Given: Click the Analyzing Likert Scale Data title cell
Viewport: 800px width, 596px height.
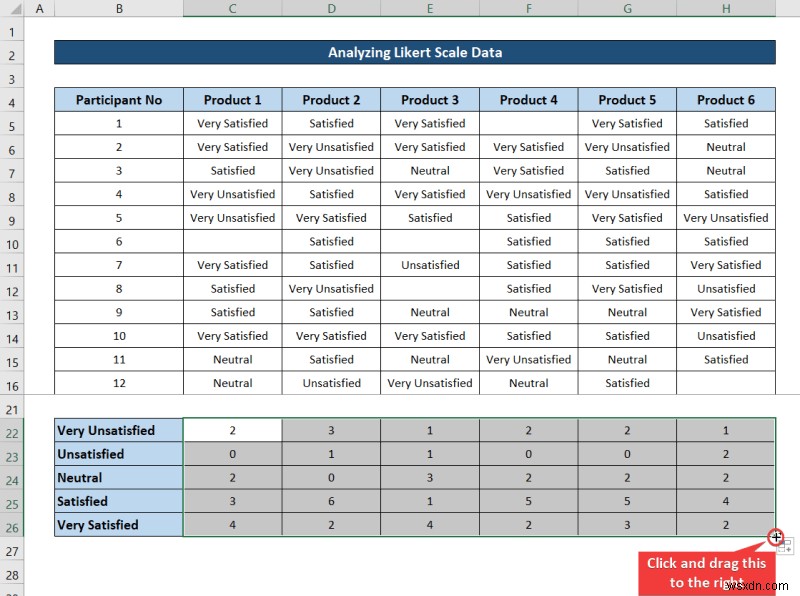Looking at the screenshot, I should (x=416, y=52).
